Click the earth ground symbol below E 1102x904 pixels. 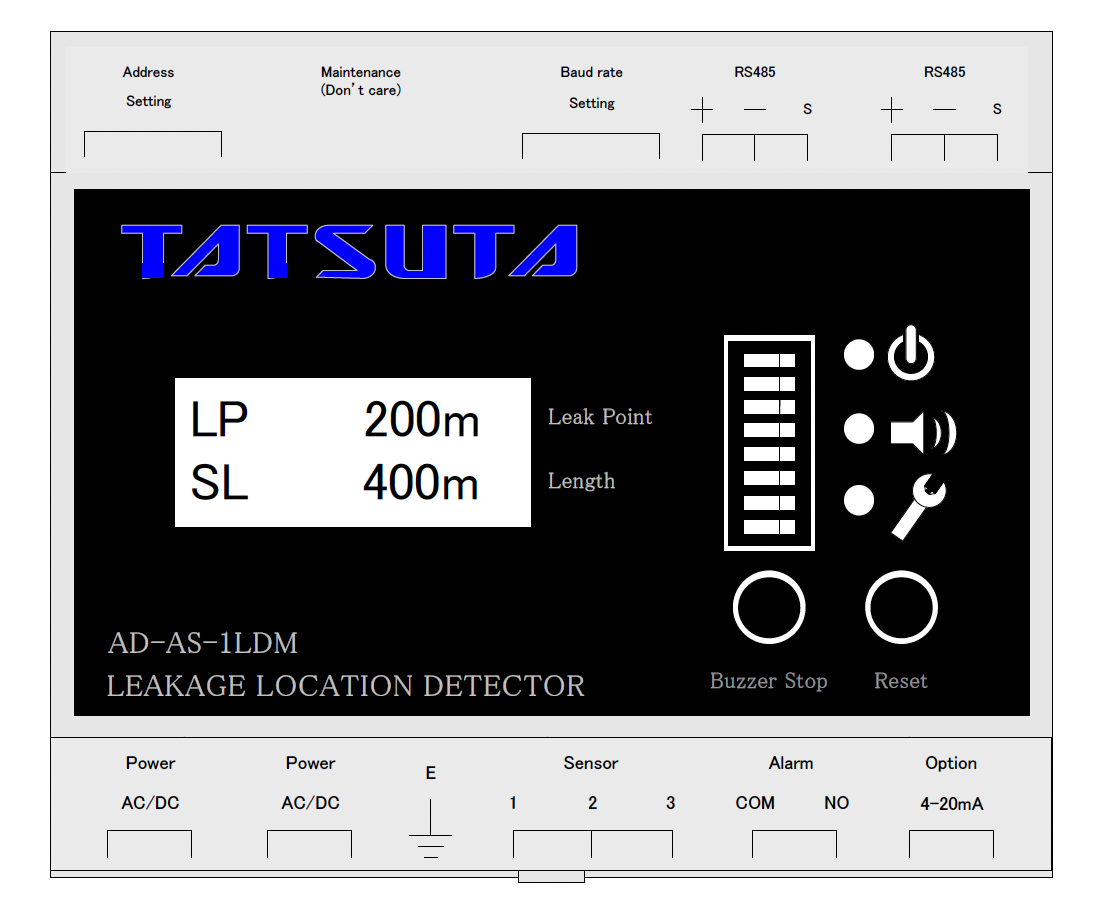point(430,829)
